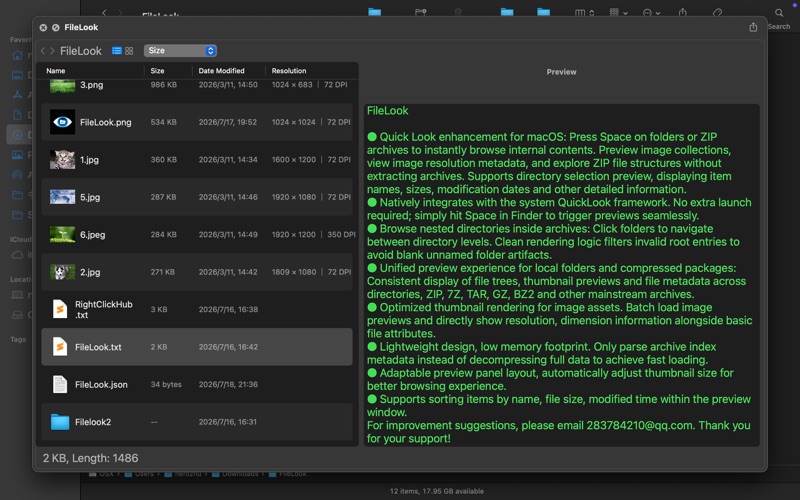Select the RightClickHub.txt name
The image size is (800, 500).
(x=104, y=309)
